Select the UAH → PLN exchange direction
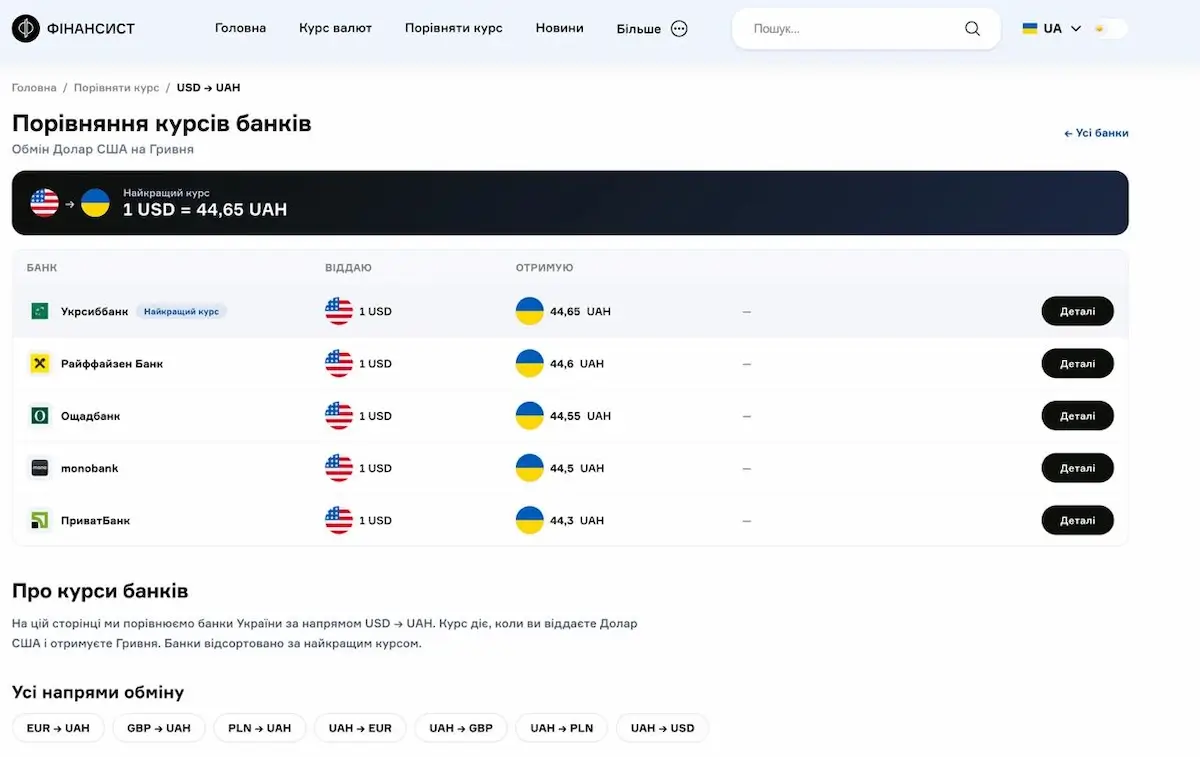The height and width of the screenshot is (757, 1200). tap(562, 728)
